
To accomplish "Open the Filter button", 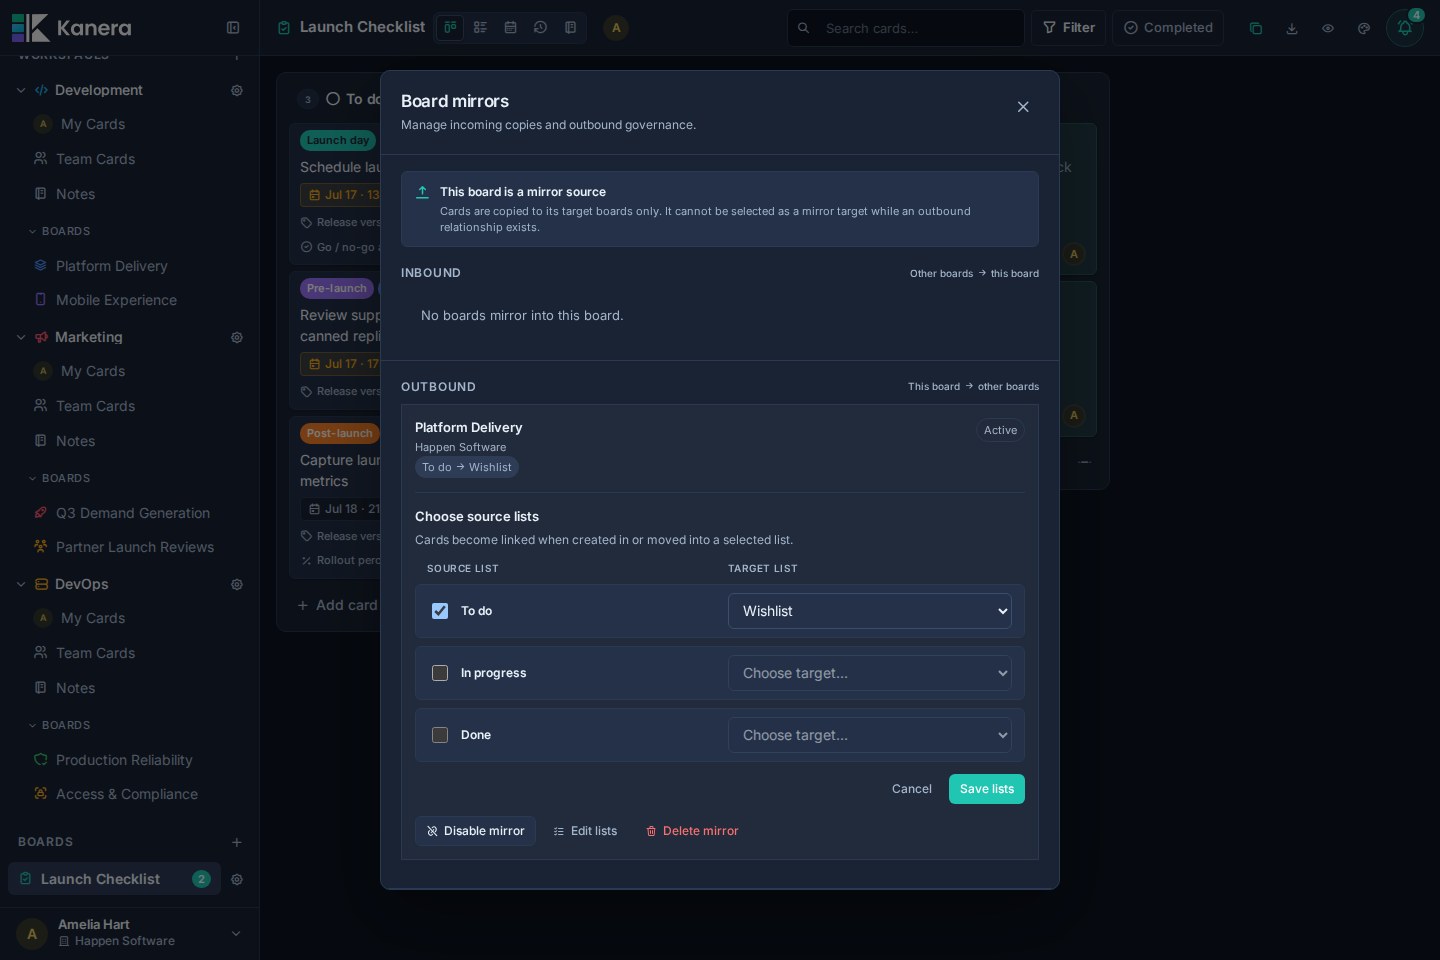I will pos(1068,28).
